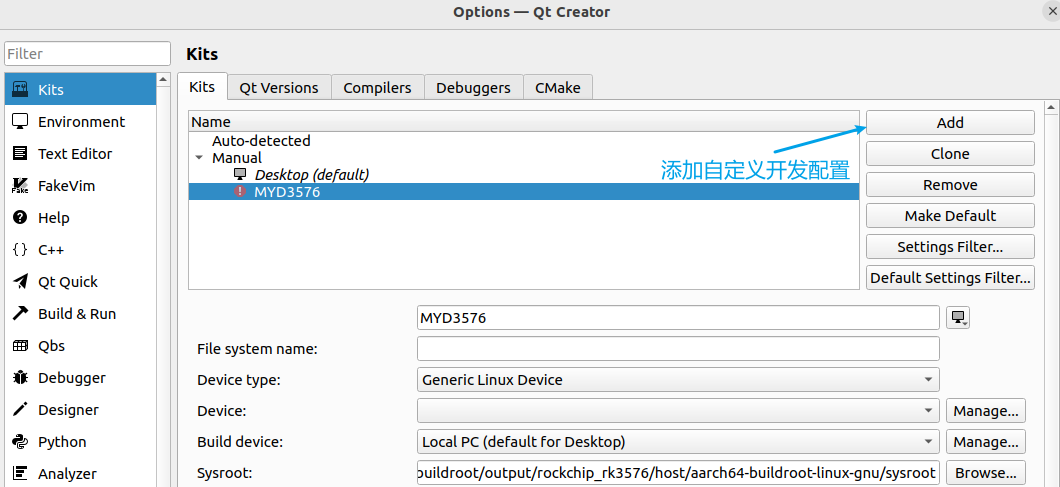The width and height of the screenshot is (1060, 487).
Task: Open the Help category question-mark icon
Action: [20, 217]
